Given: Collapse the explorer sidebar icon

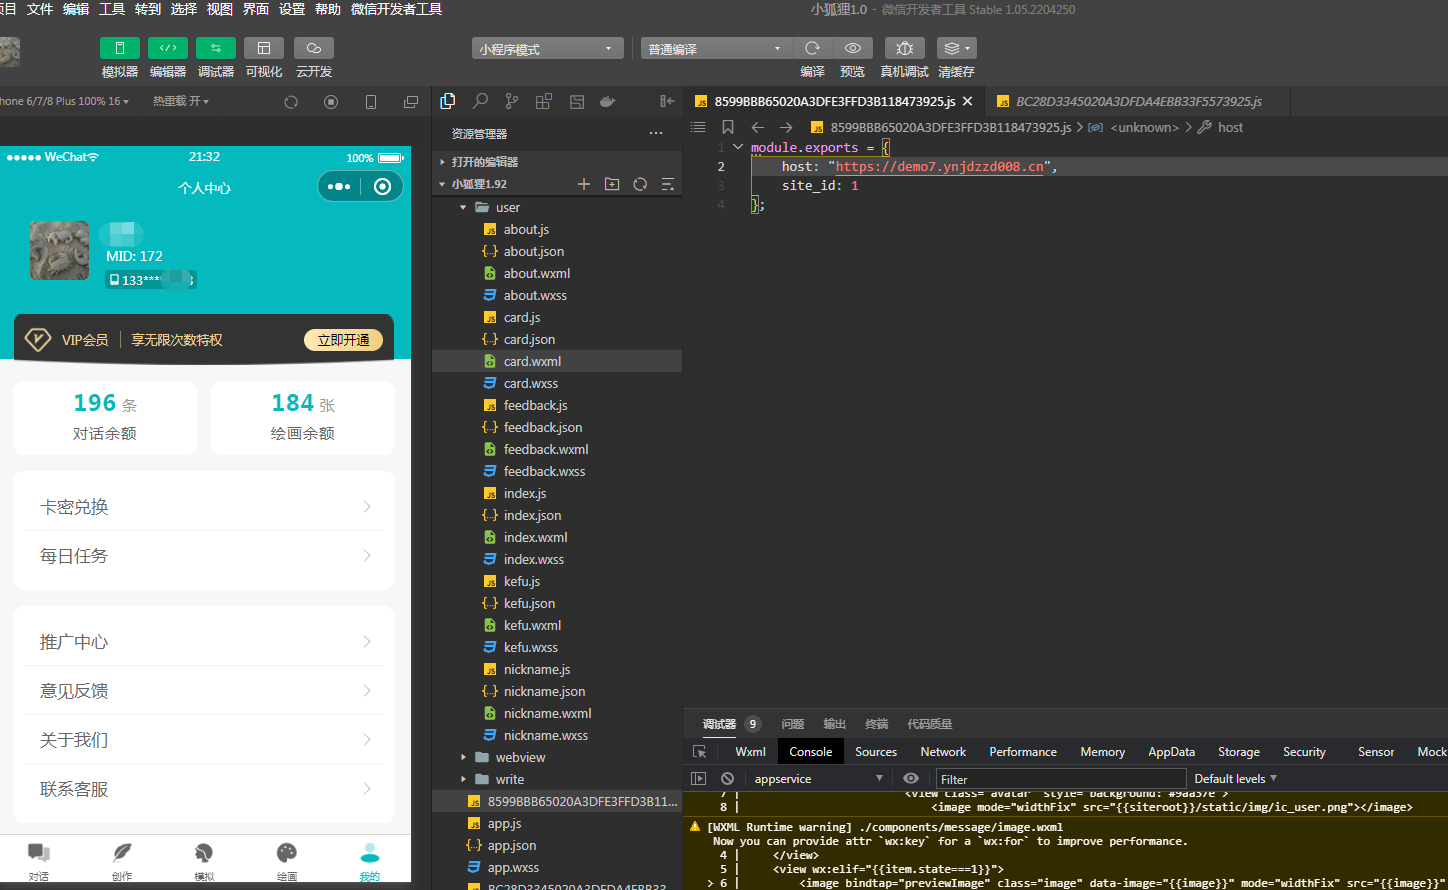Looking at the screenshot, I should (x=667, y=101).
